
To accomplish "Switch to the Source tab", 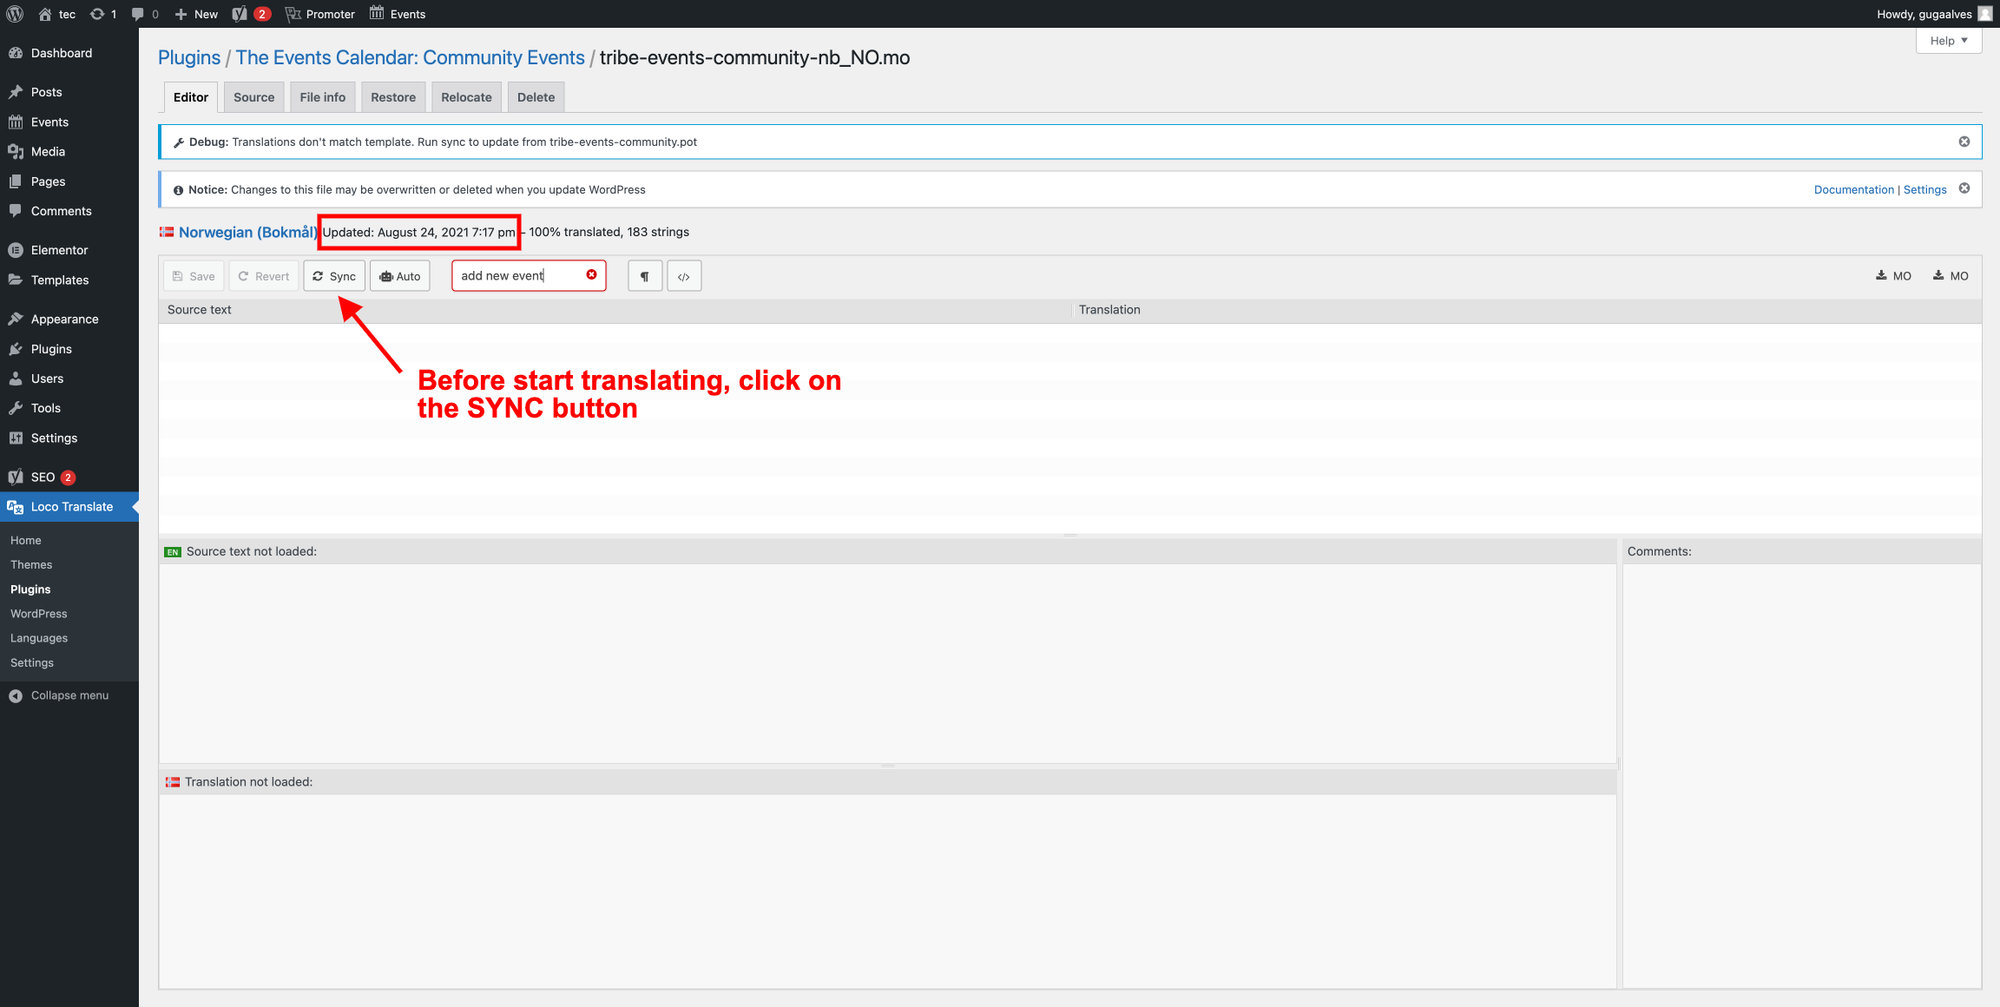I will pos(254,97).
